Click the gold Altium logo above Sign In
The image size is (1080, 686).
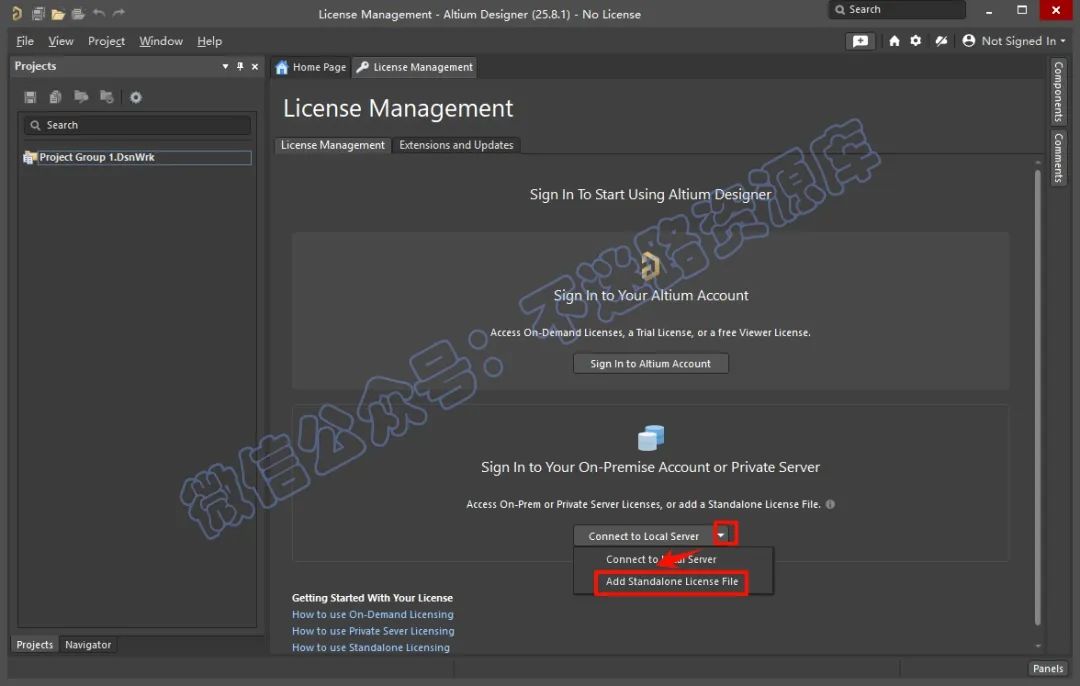650,266
